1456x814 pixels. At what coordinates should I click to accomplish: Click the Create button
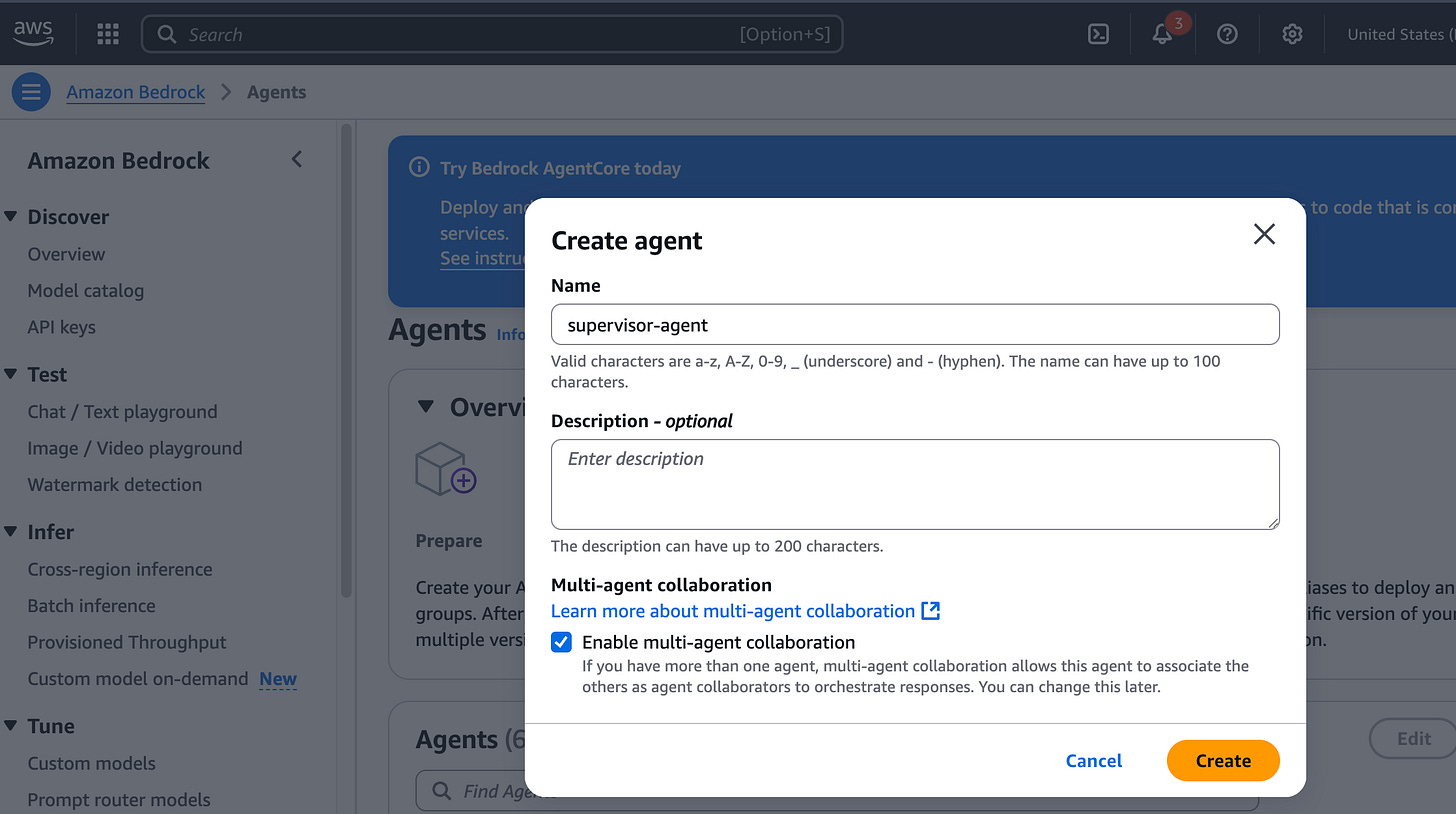(1223, 761)
